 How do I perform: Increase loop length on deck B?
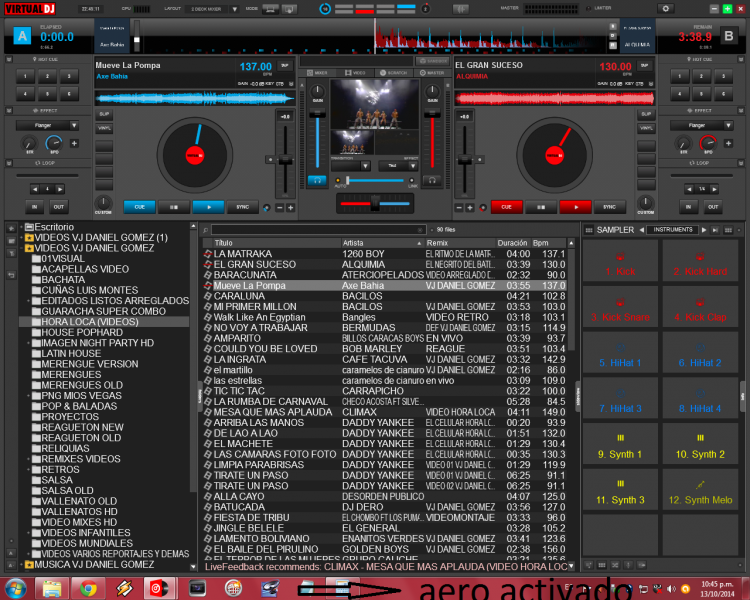tap(714, 189)
